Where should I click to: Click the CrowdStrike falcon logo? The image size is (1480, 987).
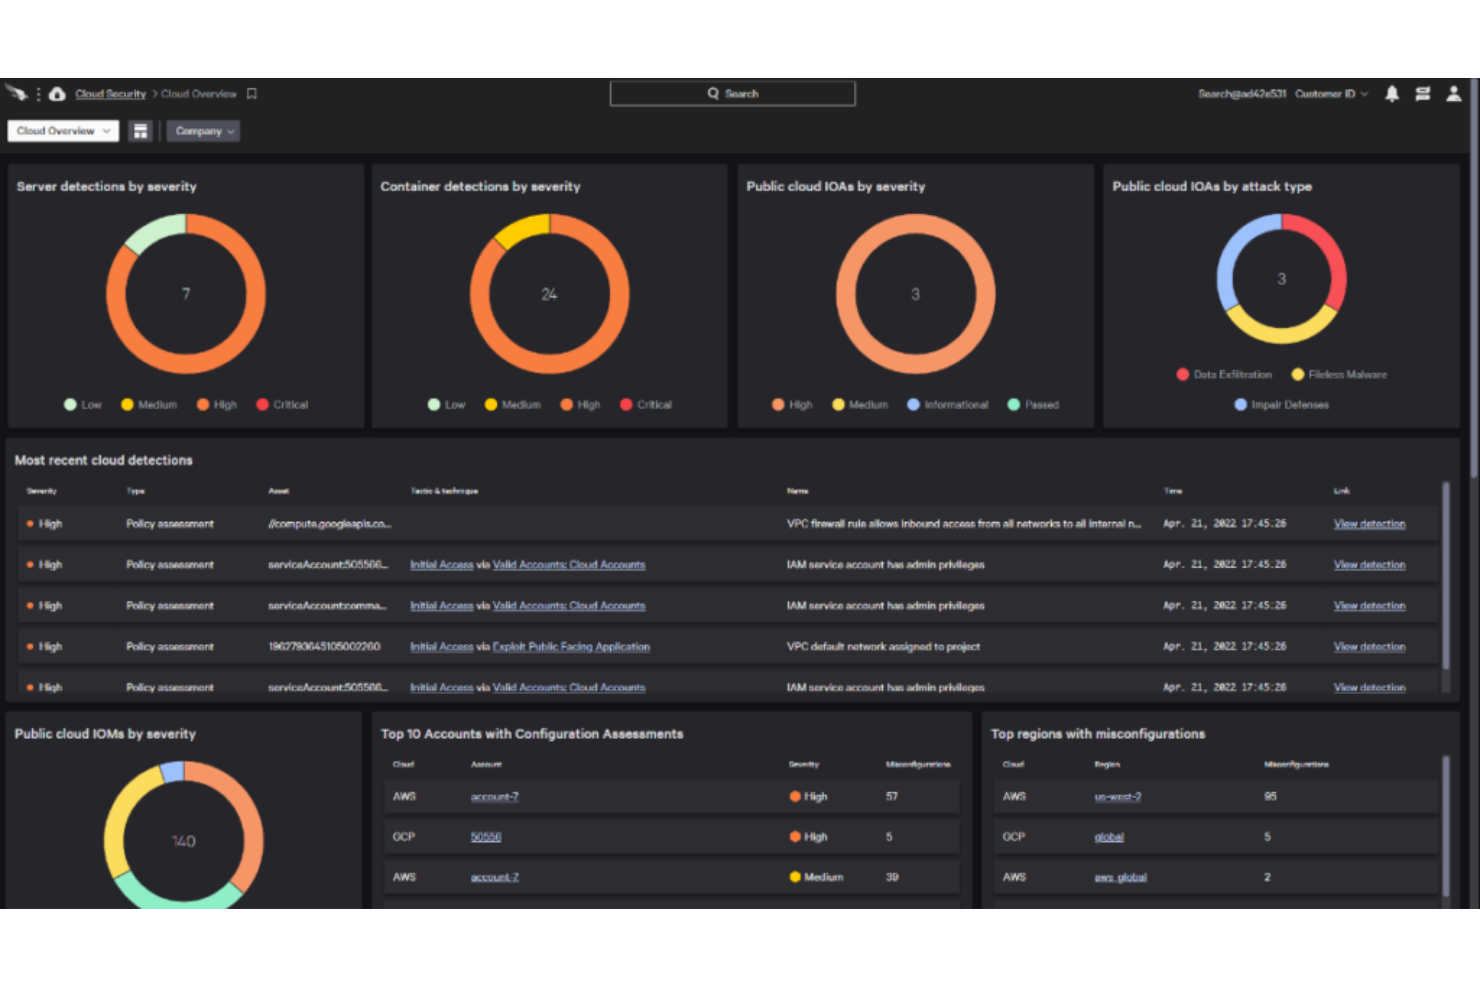(17, 93)
